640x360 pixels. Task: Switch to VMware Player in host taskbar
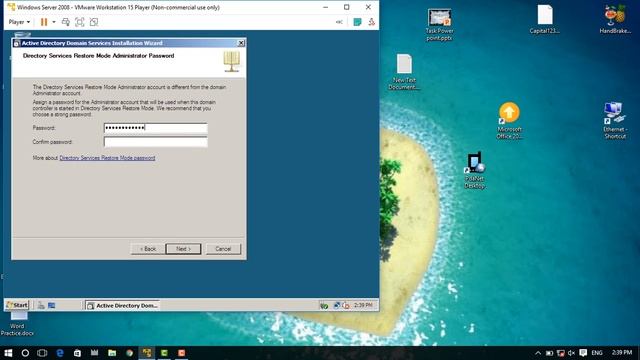(x=147, y=353)
